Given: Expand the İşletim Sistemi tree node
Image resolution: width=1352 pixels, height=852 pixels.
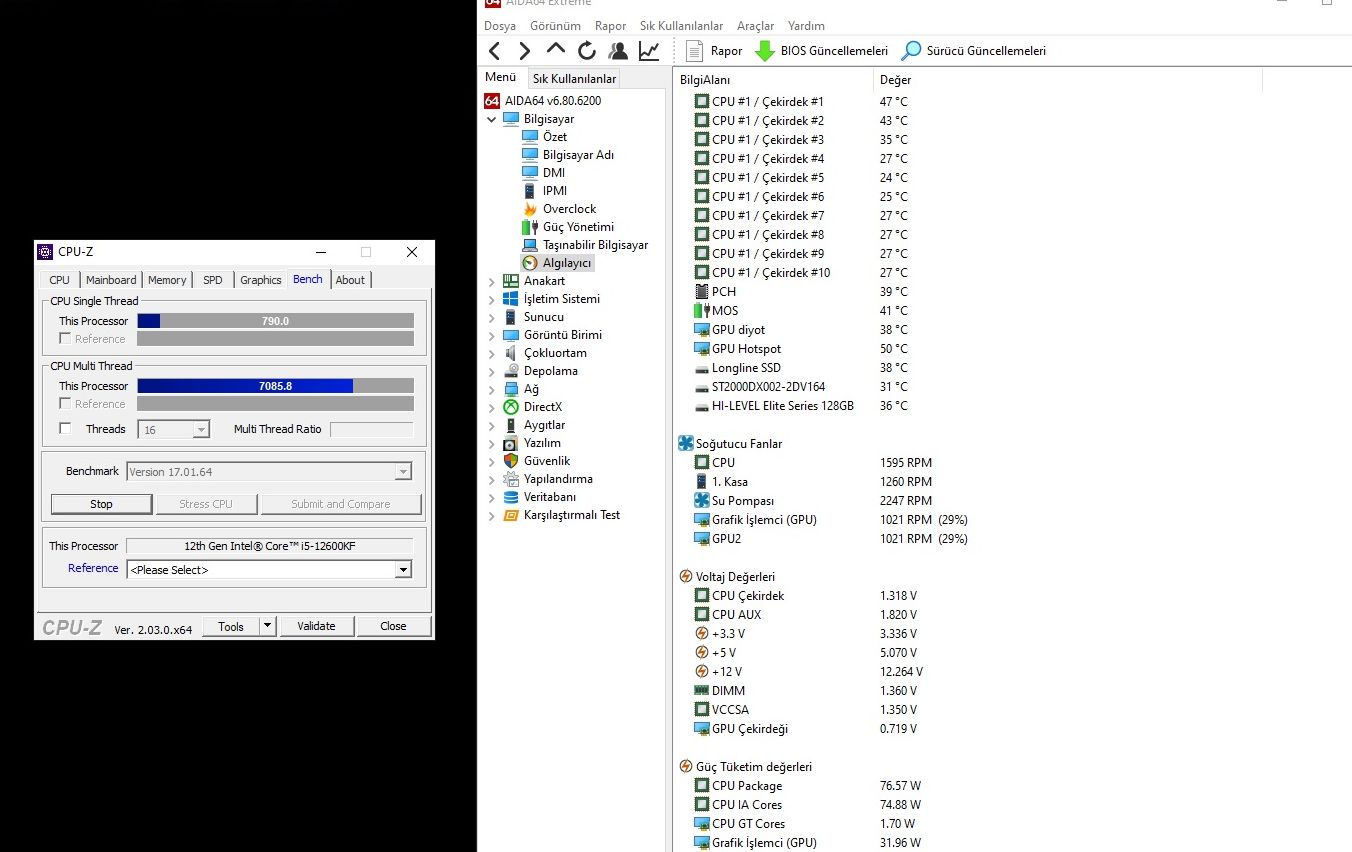Looking at the screenshot, I should coord(492,299).
